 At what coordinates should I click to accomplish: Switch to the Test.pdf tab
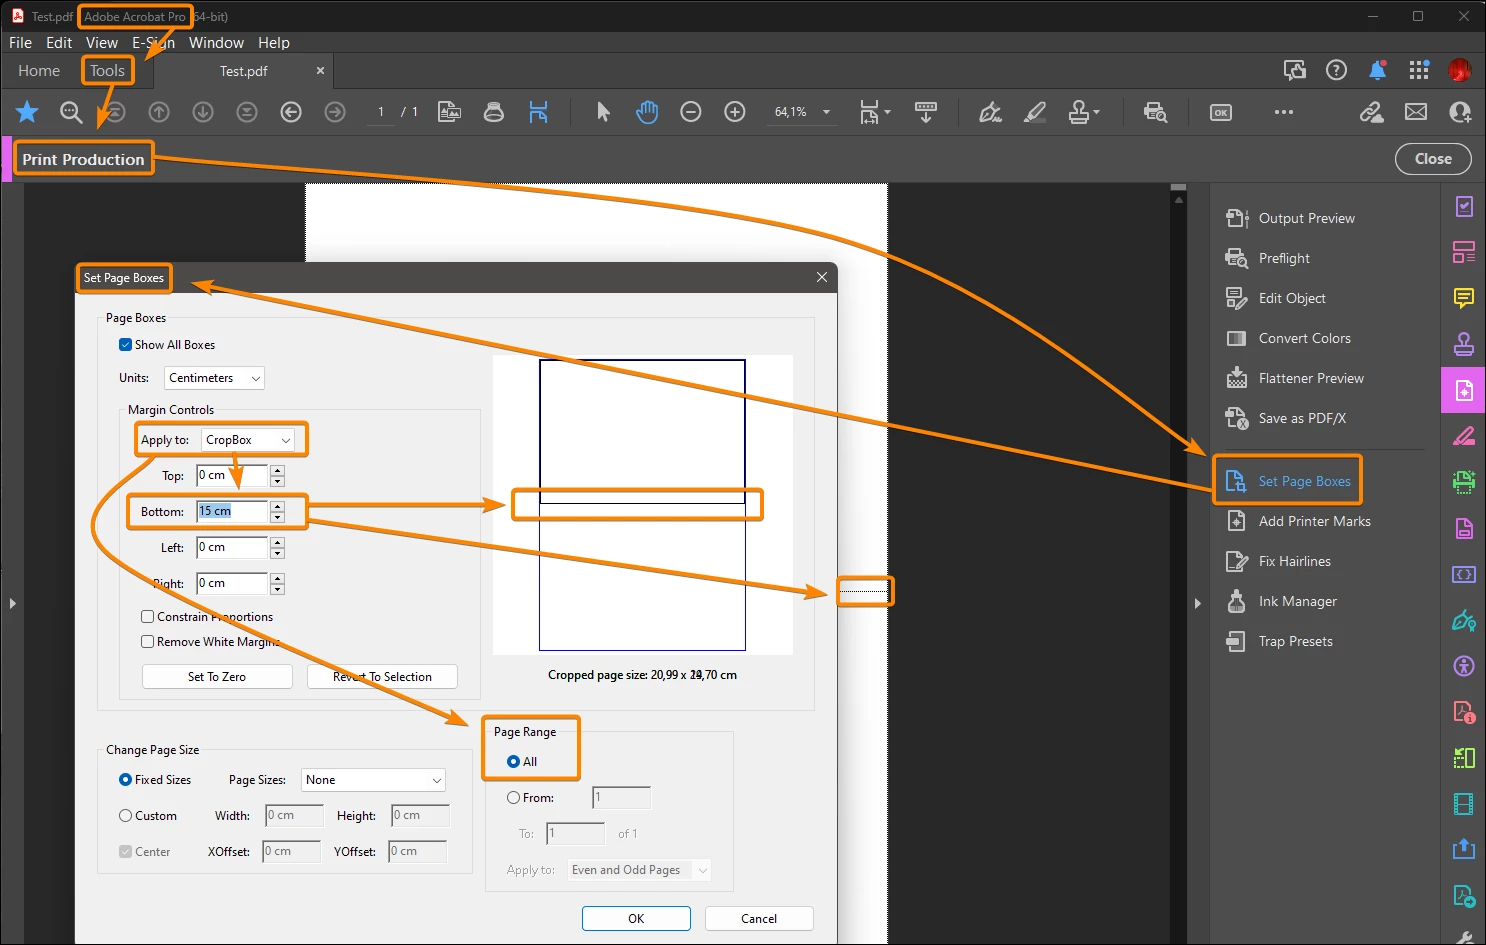pyautogui.click(x=244, y=71)
